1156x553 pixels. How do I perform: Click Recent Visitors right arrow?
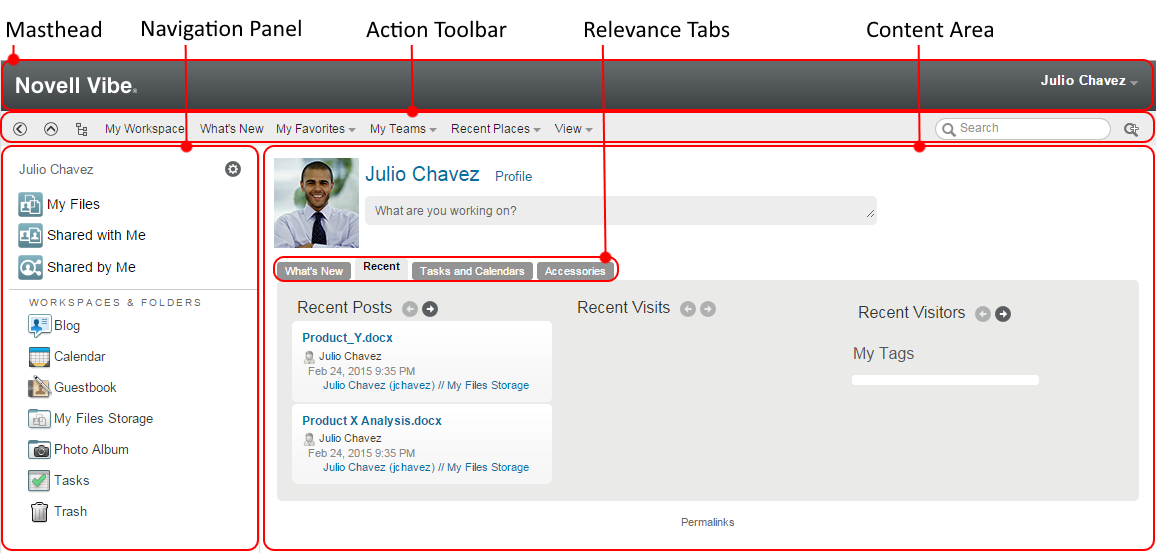click(1003, 314)
